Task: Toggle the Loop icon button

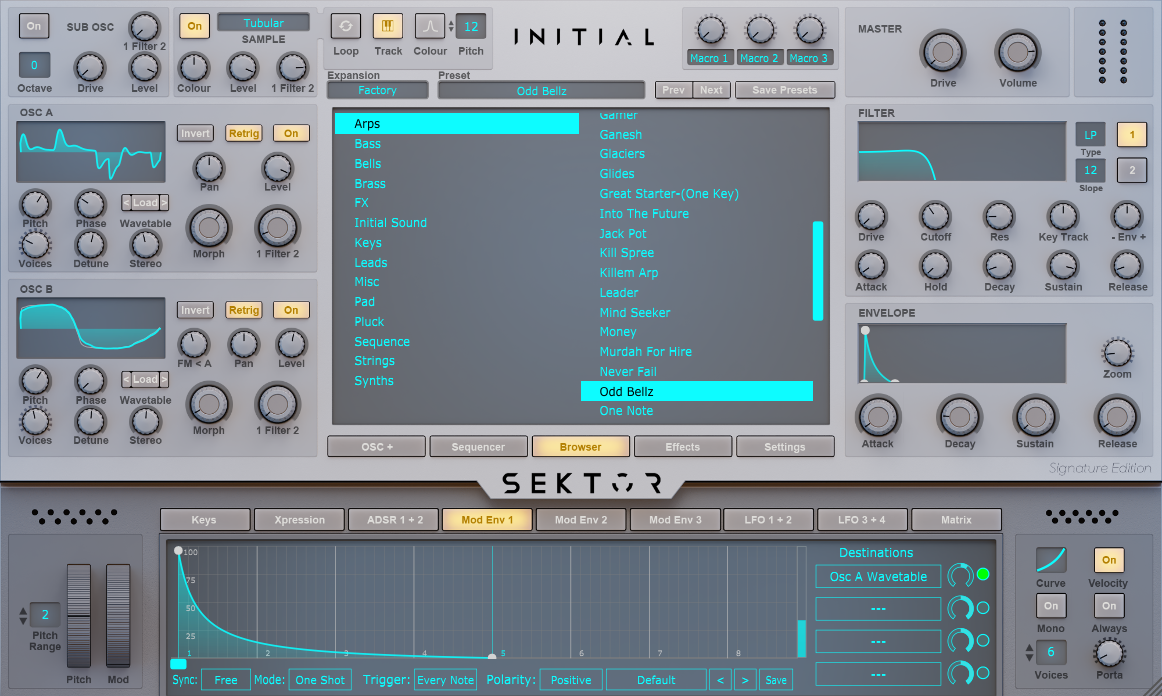Action: pos(345,27)
